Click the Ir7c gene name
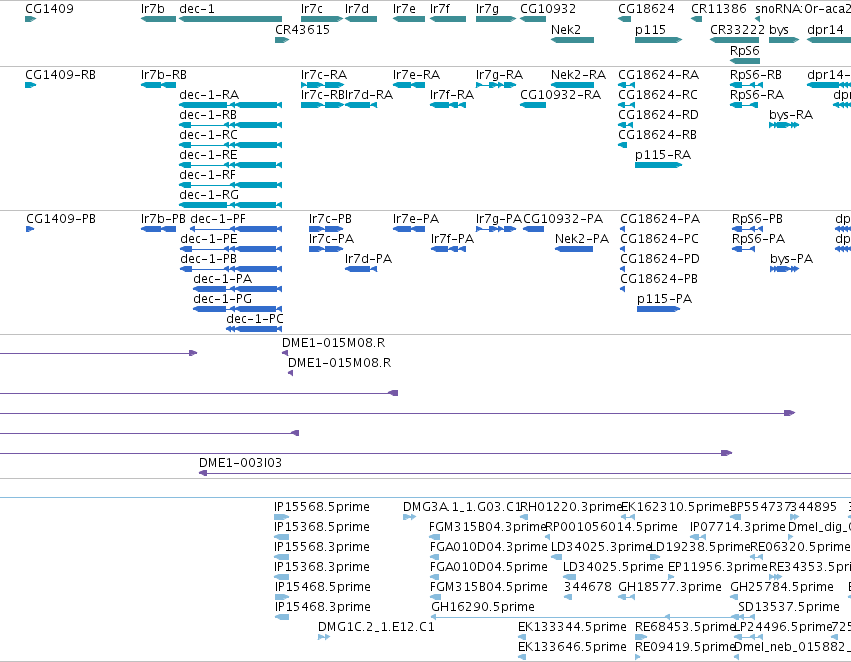This screenshot has width=851, height=662. 312,9
